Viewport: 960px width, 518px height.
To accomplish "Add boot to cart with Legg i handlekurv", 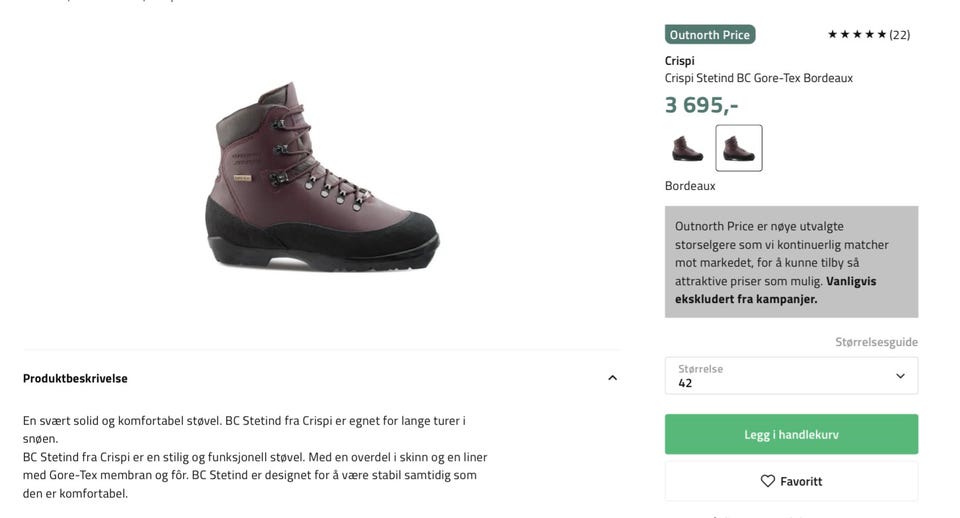I will 791,434.
